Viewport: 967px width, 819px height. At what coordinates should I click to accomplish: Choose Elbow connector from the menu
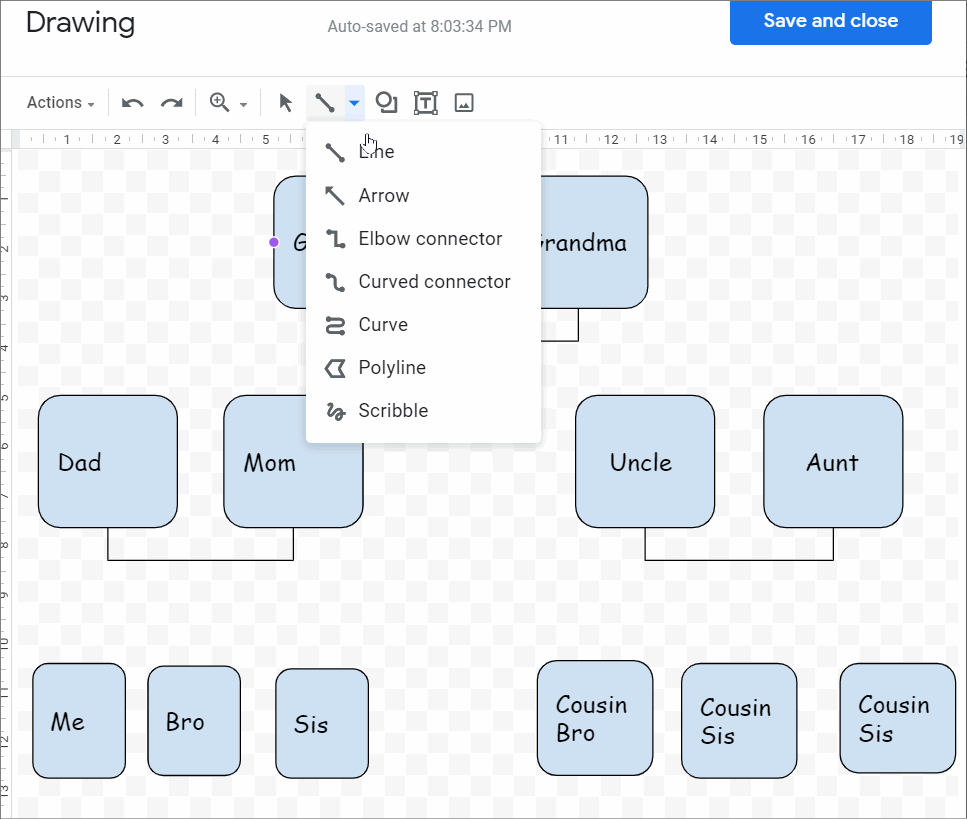click(x=430, y=238)
